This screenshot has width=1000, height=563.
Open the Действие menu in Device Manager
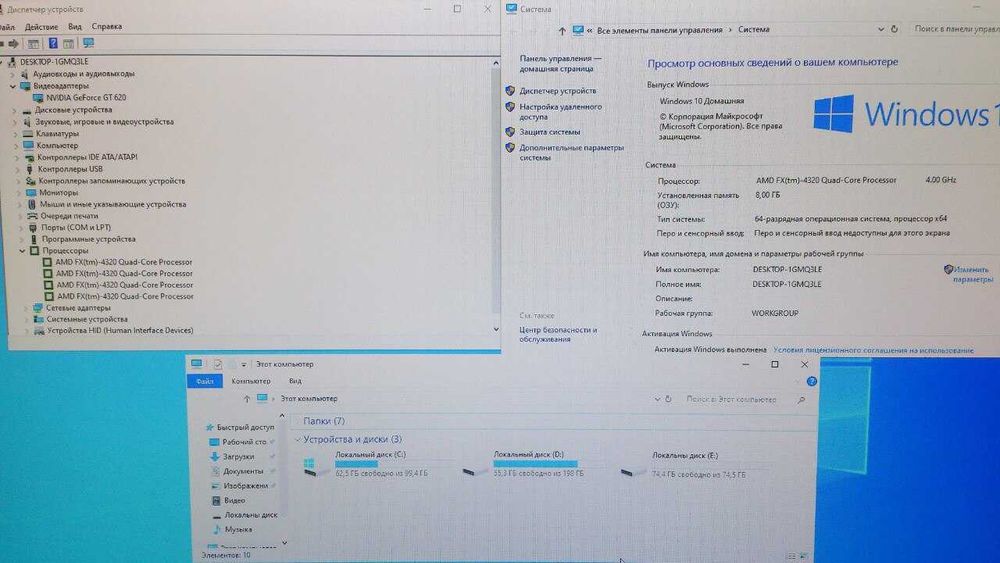[41, 27]
